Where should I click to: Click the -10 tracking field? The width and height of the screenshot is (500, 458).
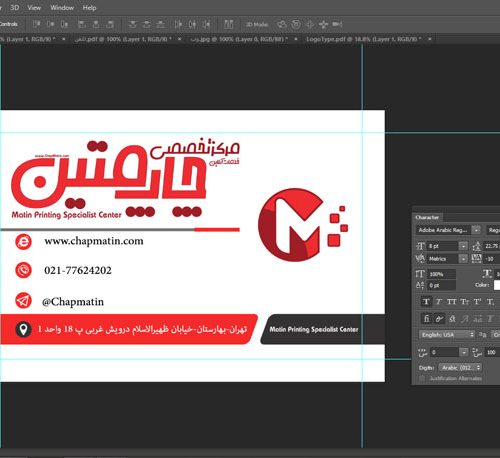tap(492, 258)
